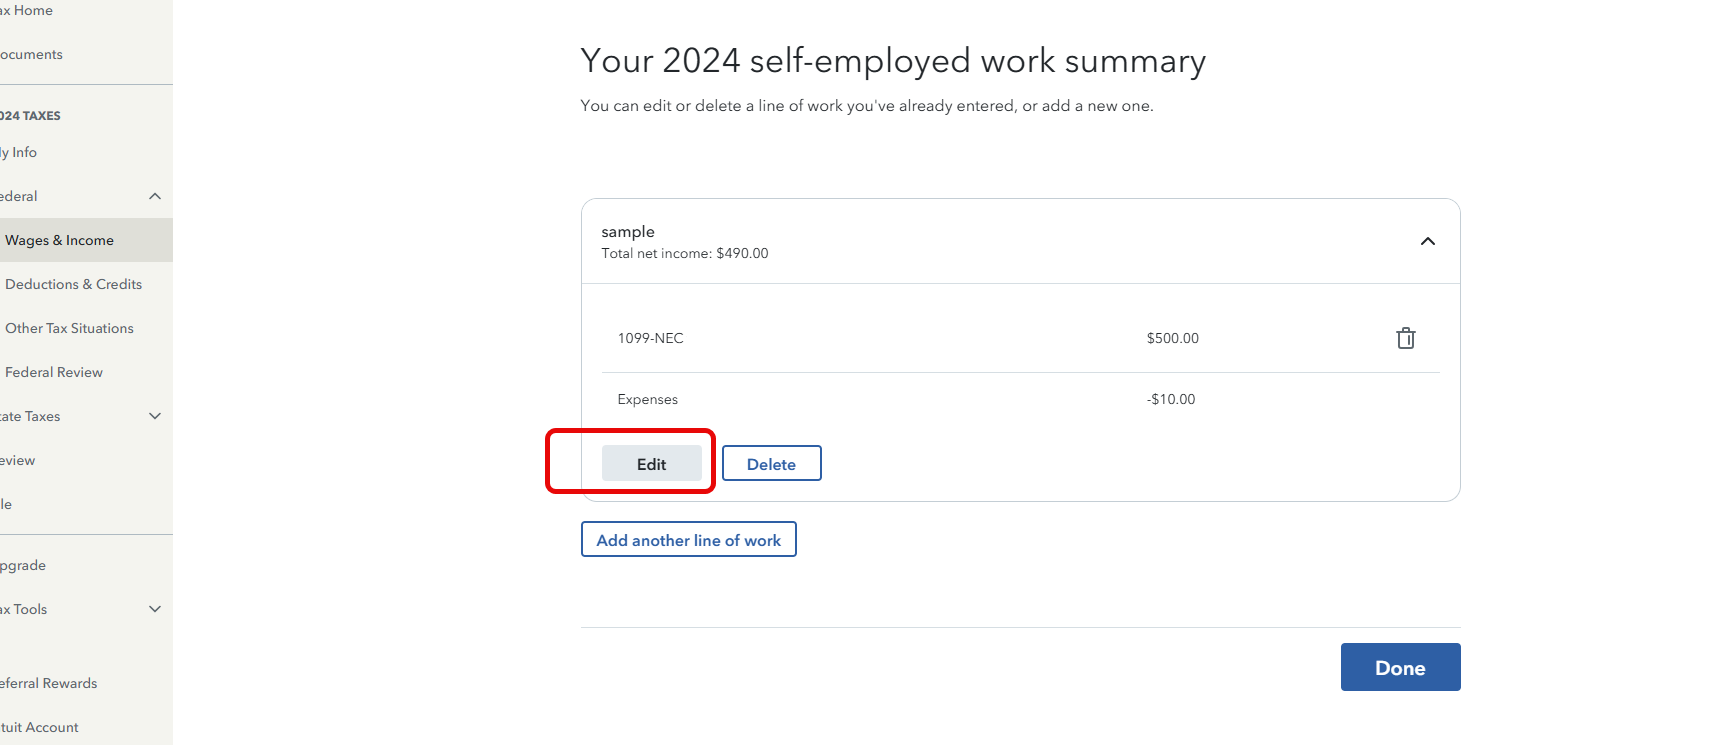Delete the 1099-NEC entry via trash icon
This screenshot has width=1724, height=745.
click(x=1405, y=338)
